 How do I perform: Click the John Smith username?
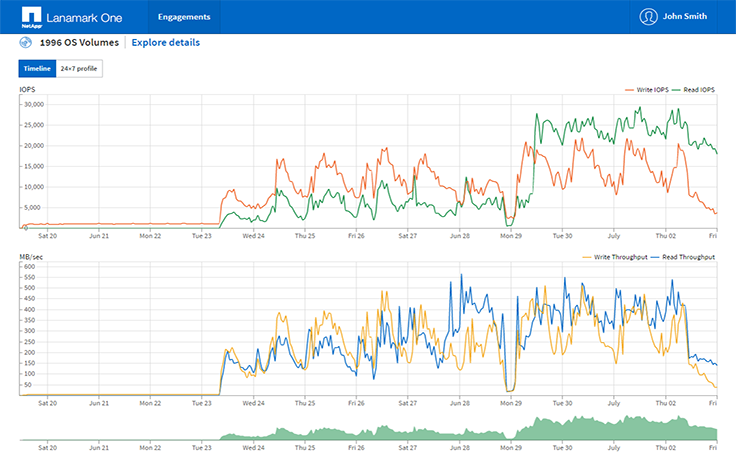tap(691, 16)
